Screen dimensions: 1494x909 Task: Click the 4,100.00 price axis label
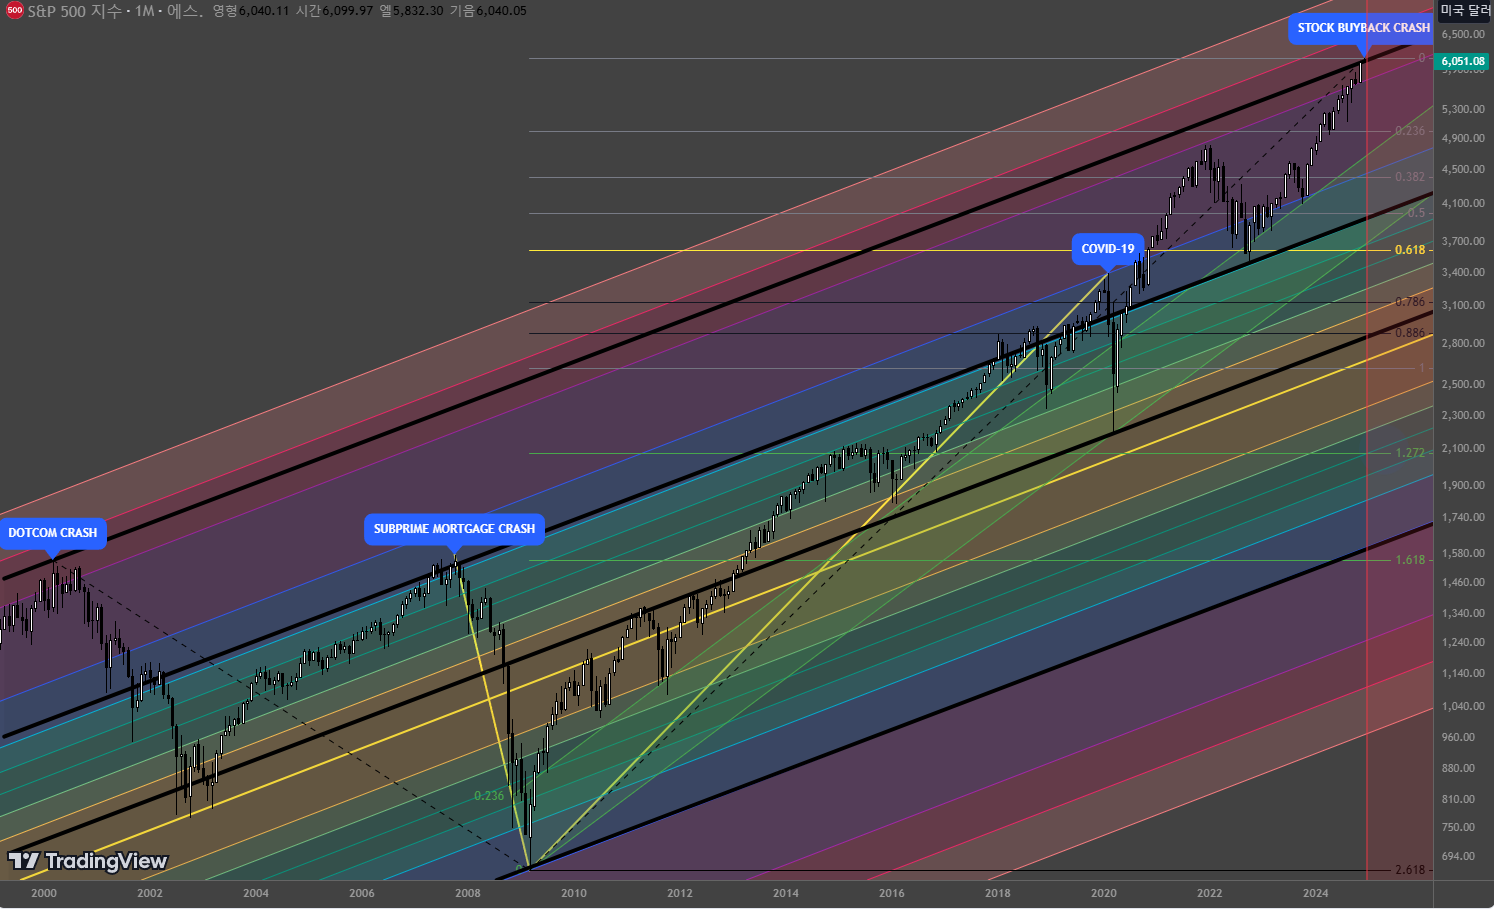click(x=1463, y=203)
